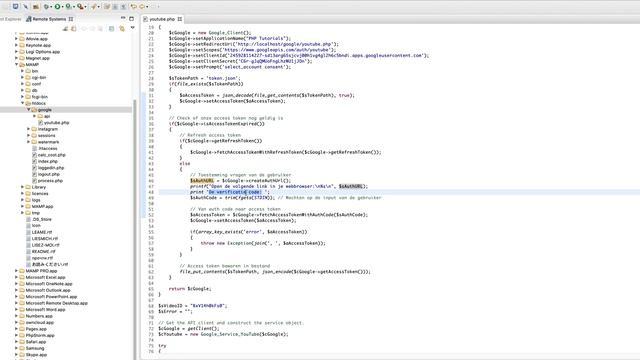Viewport: 640px width, 360px height.
Task: Select the owncloud.app folder
Action: [x=40, y=322]
